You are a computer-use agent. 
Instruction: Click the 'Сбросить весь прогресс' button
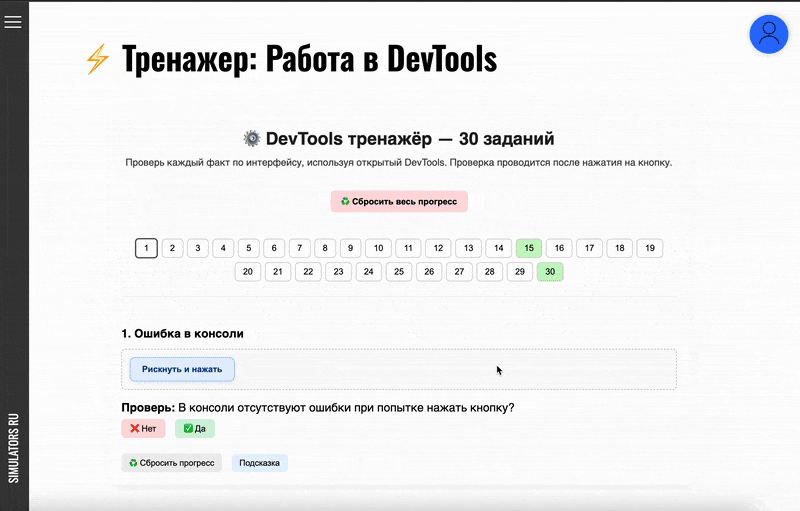399,201
